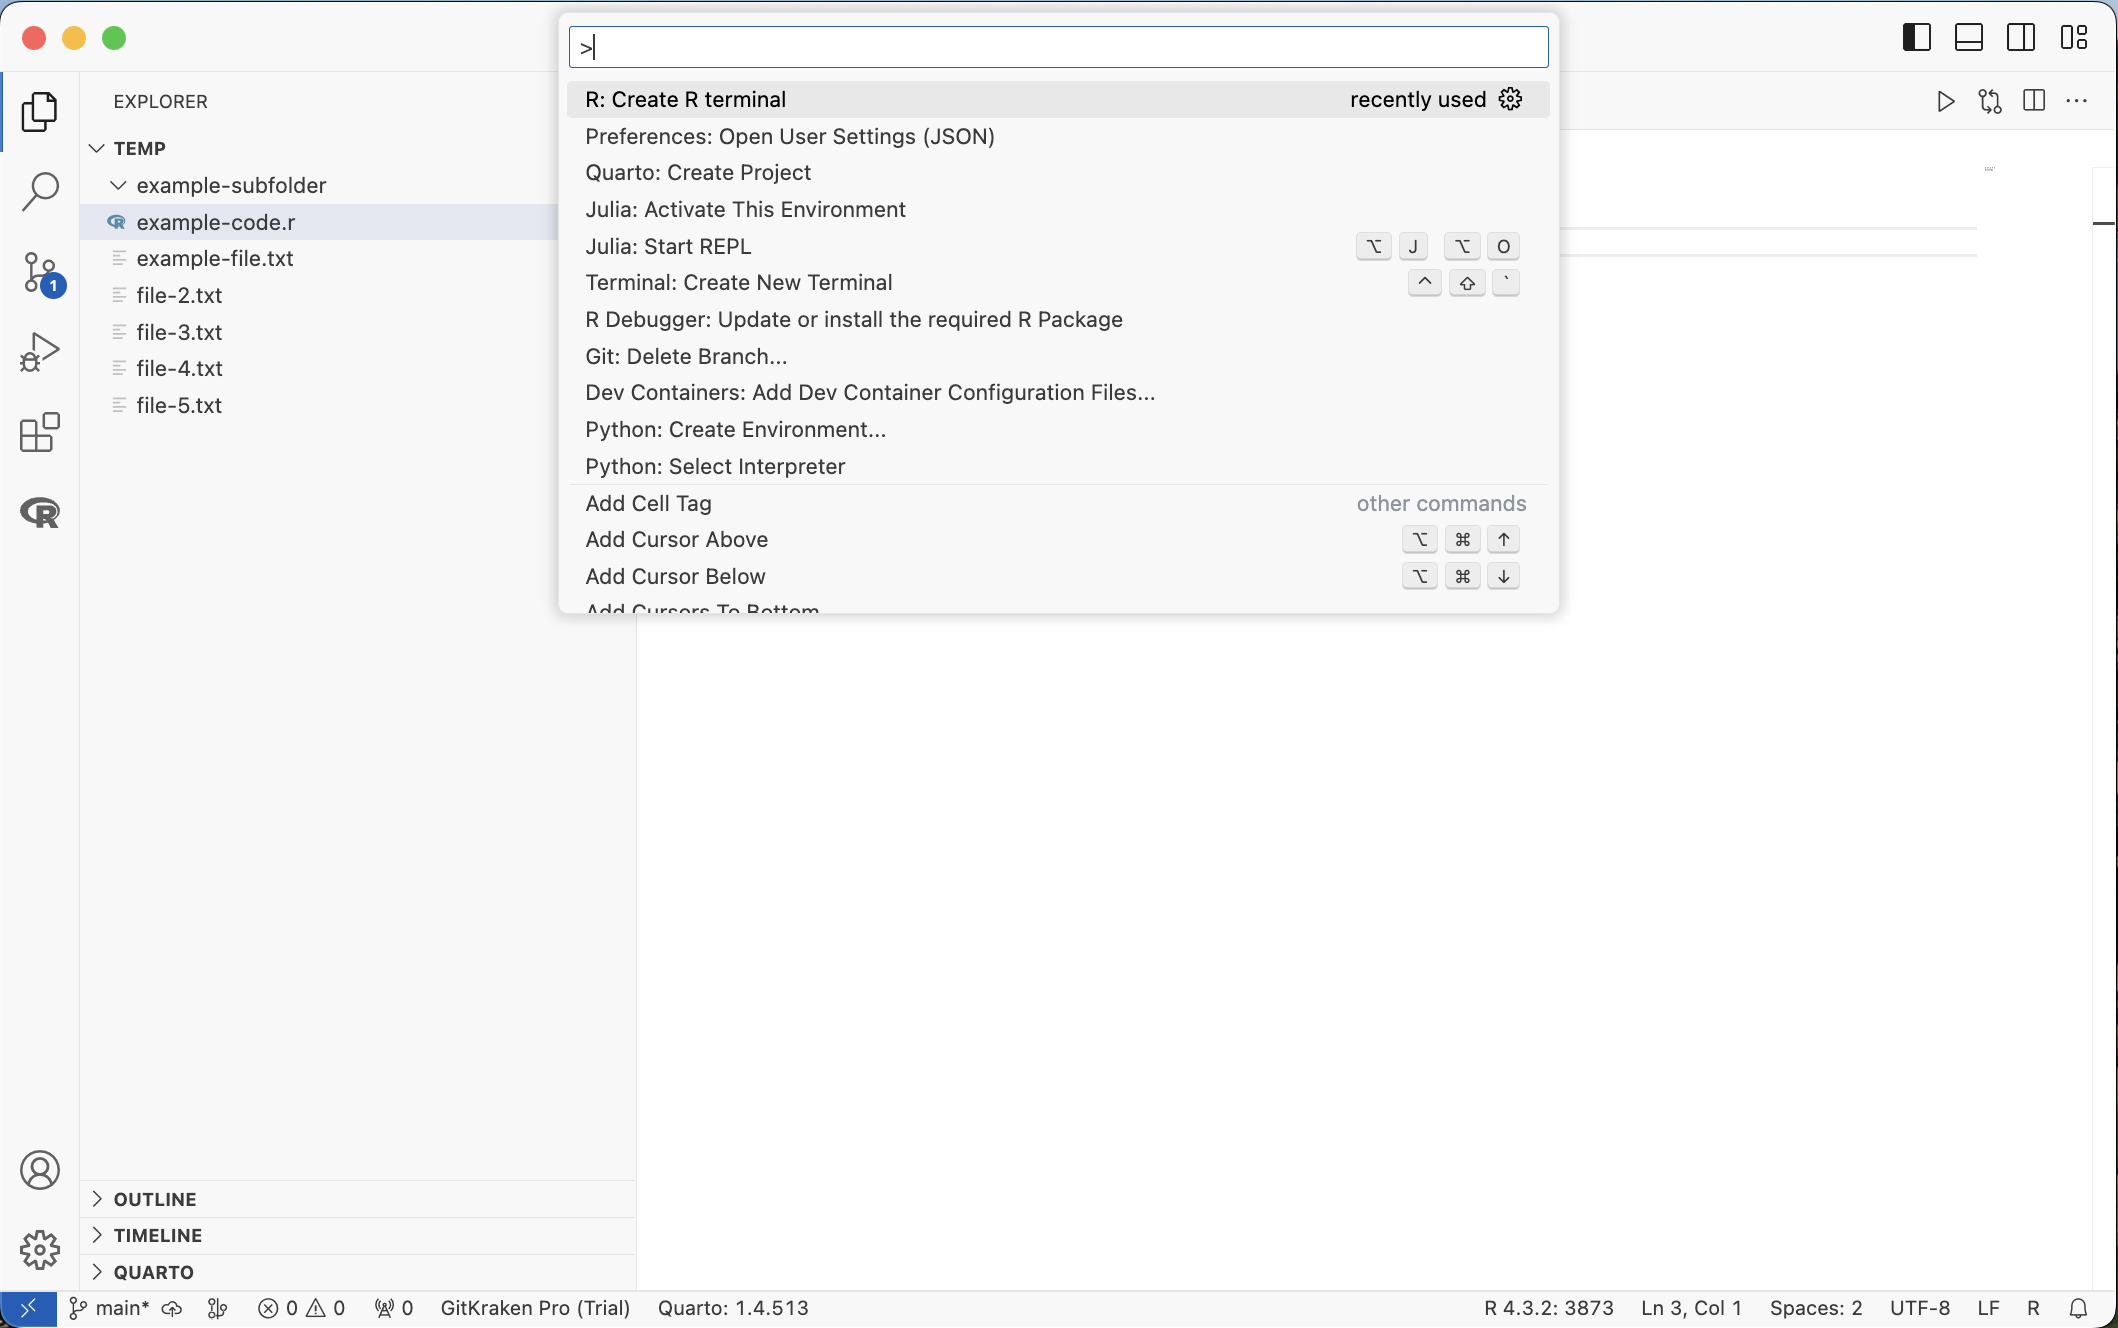
Task: Click the Run file play icon
Action: click(x=1945, y=101)
